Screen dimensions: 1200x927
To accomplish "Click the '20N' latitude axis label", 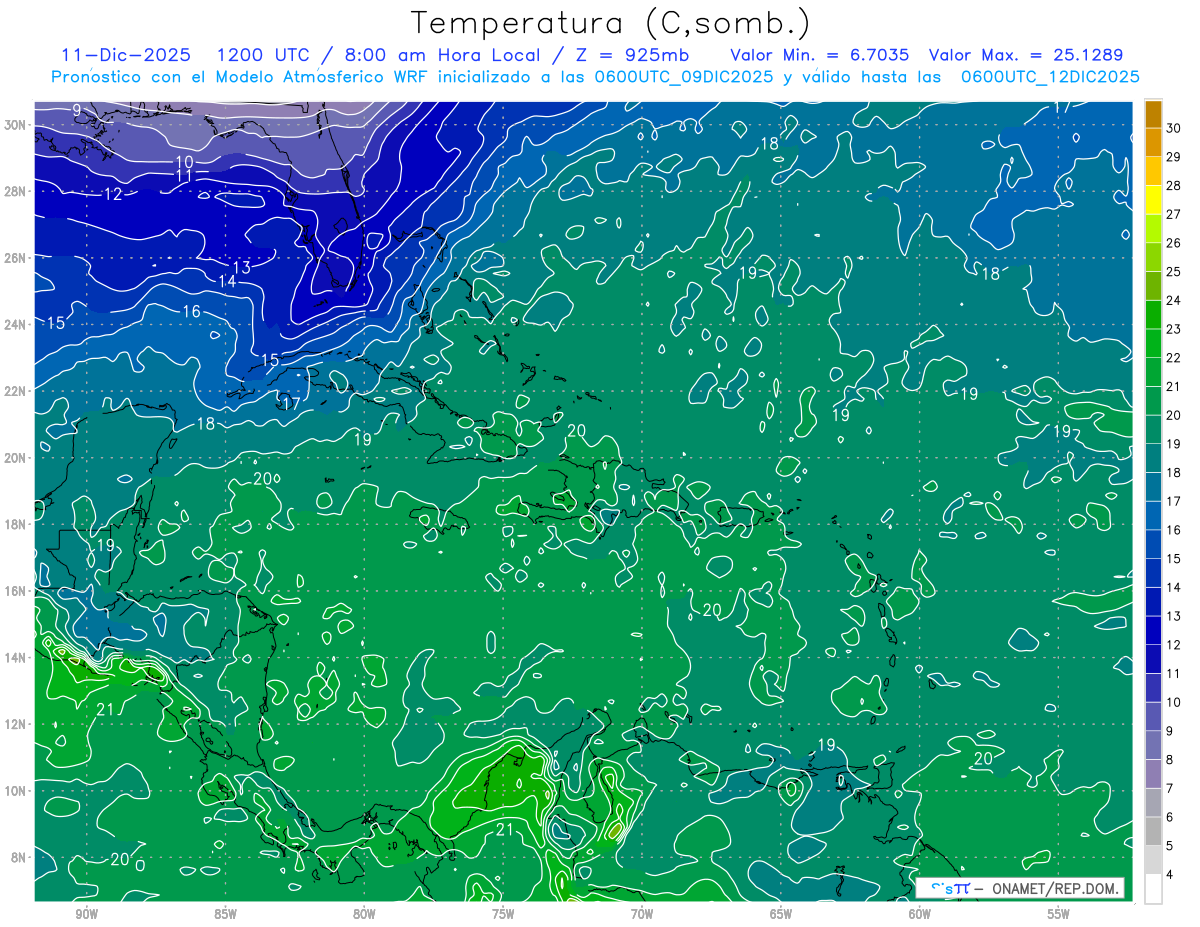I will point(17,457).
